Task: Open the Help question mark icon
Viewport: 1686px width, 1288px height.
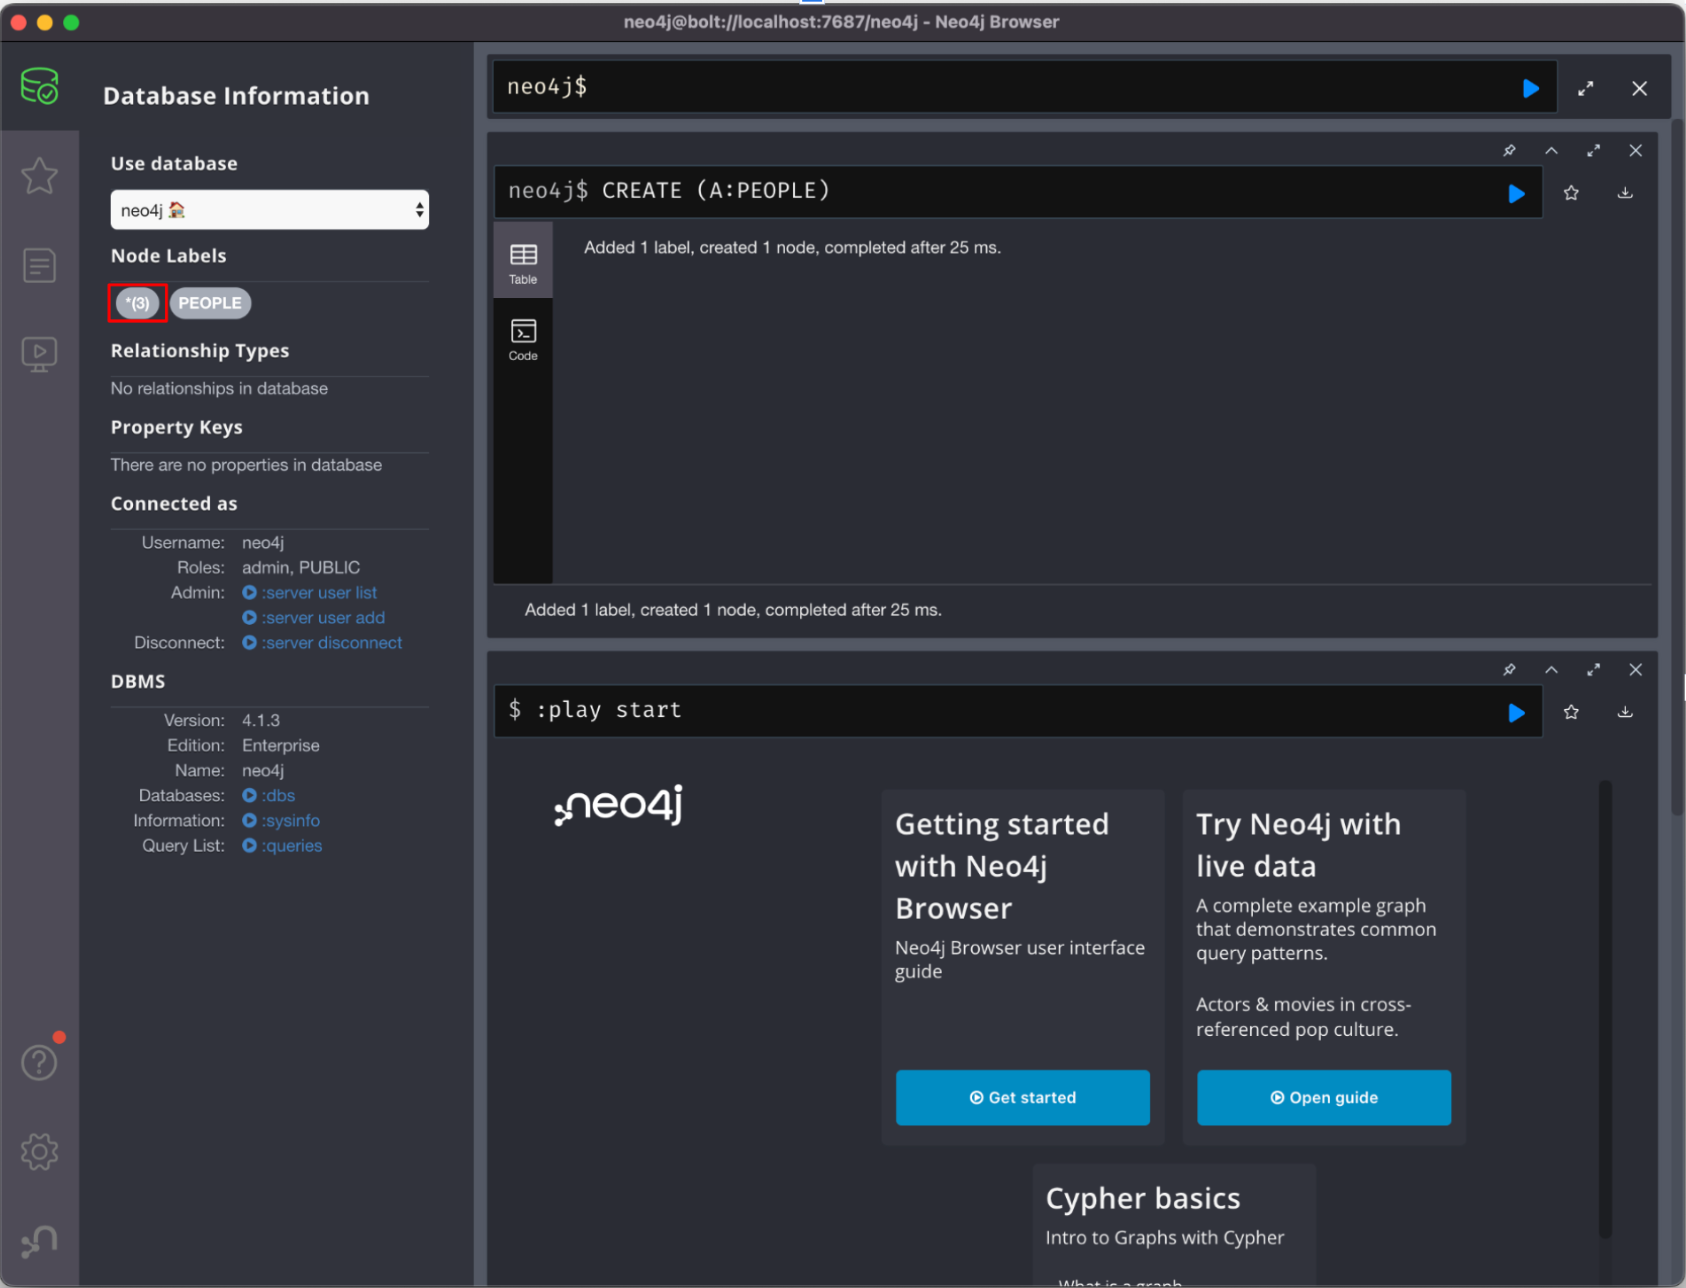Action: tap(39, 1062)
